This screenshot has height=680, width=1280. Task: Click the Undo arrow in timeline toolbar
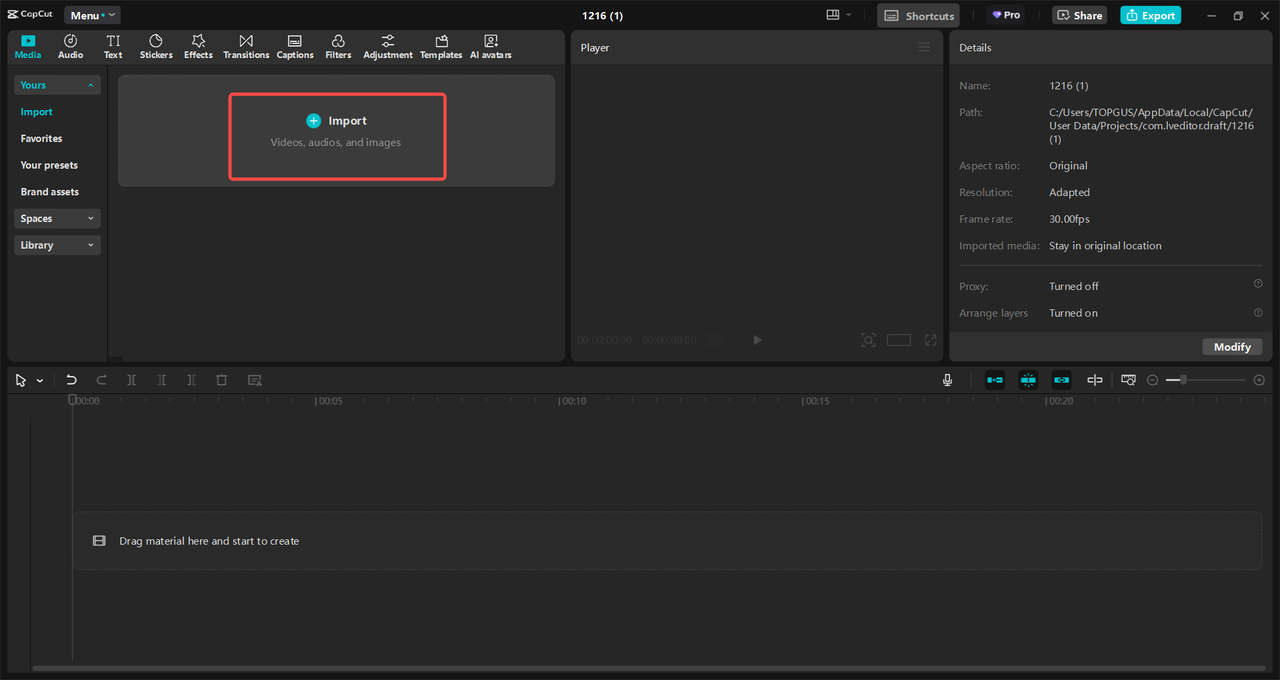(x=71, y=380)
